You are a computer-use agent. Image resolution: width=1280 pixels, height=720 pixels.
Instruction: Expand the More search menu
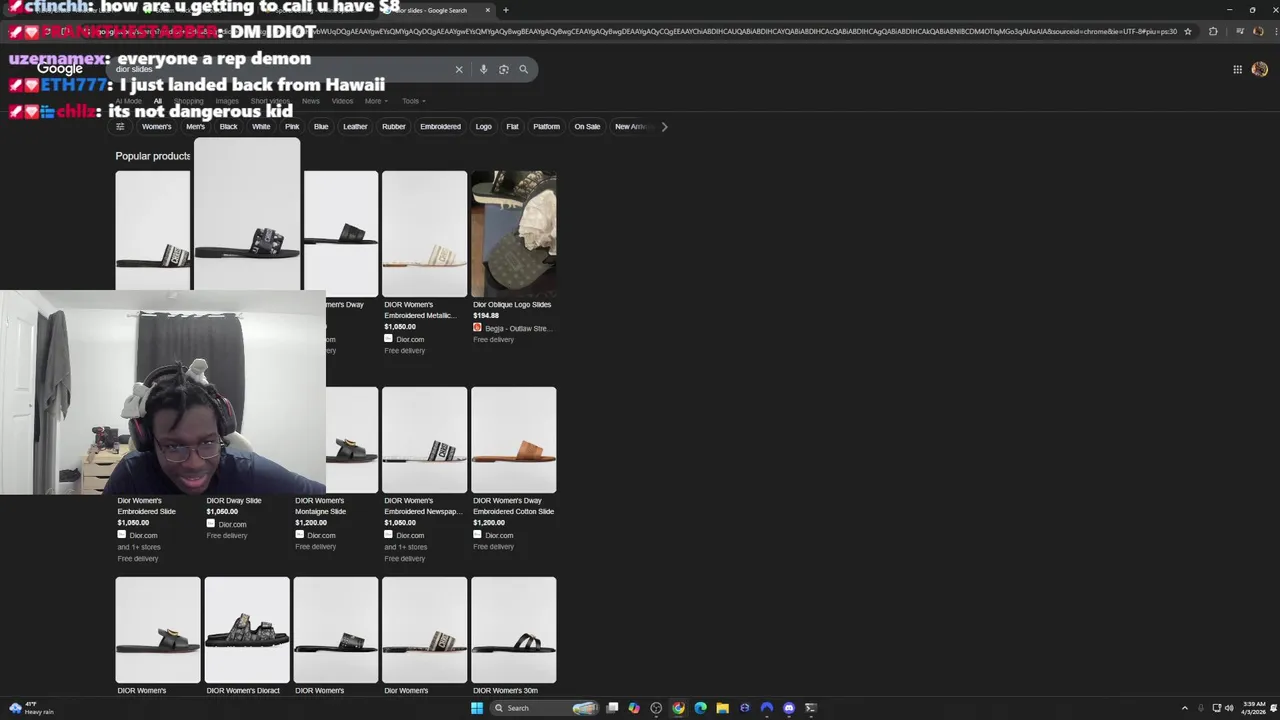(x=375, y=101)
